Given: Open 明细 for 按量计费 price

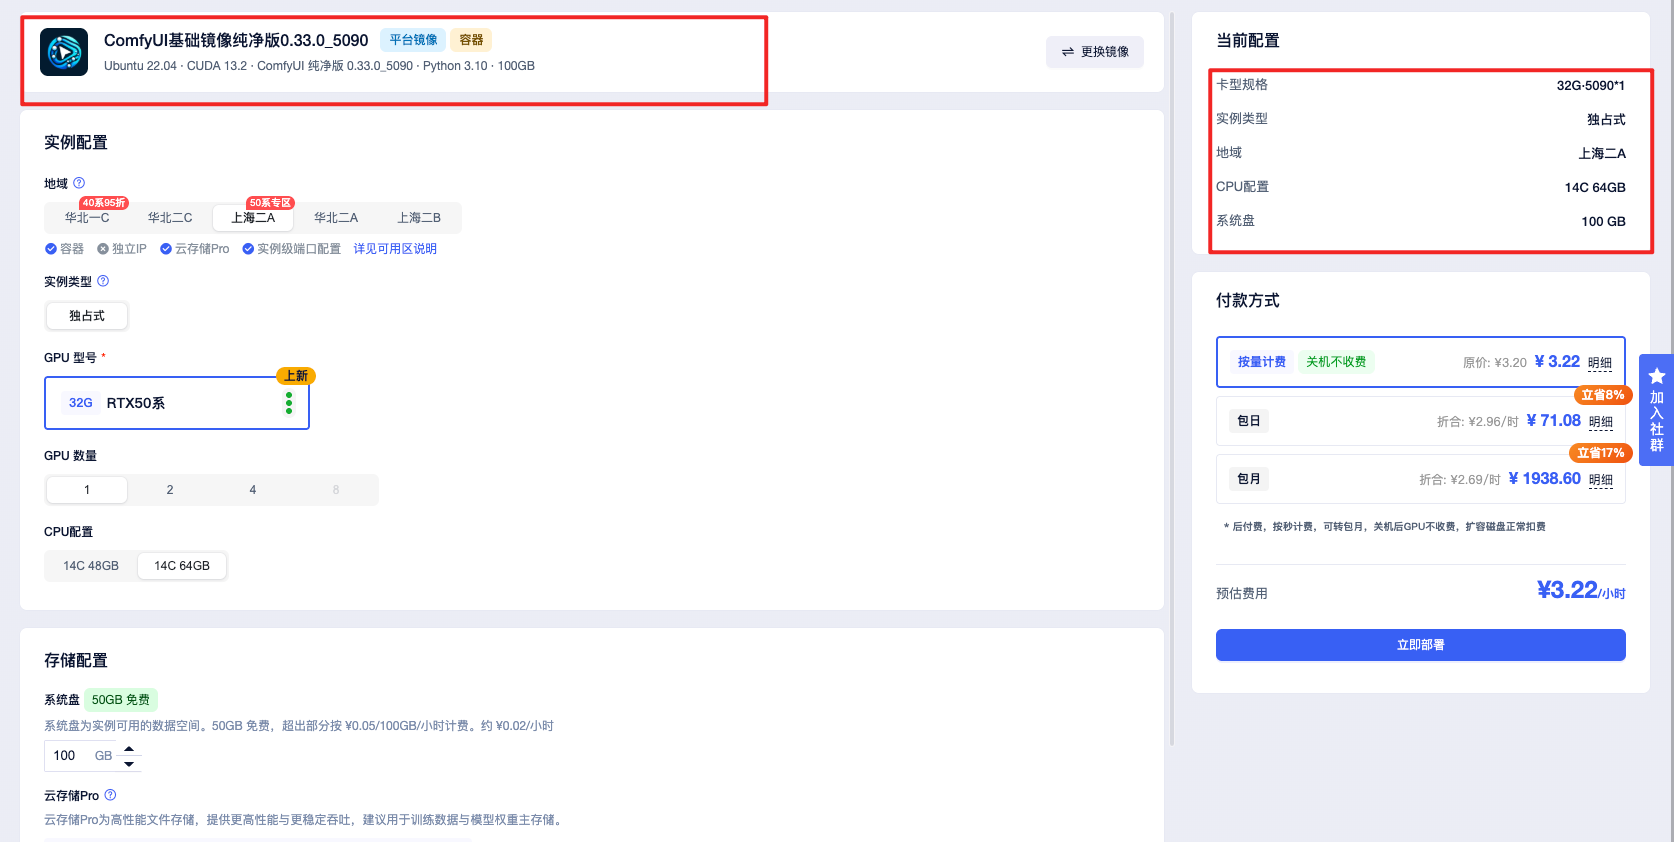Looking at the screenshot, I should click(1600, 363).
